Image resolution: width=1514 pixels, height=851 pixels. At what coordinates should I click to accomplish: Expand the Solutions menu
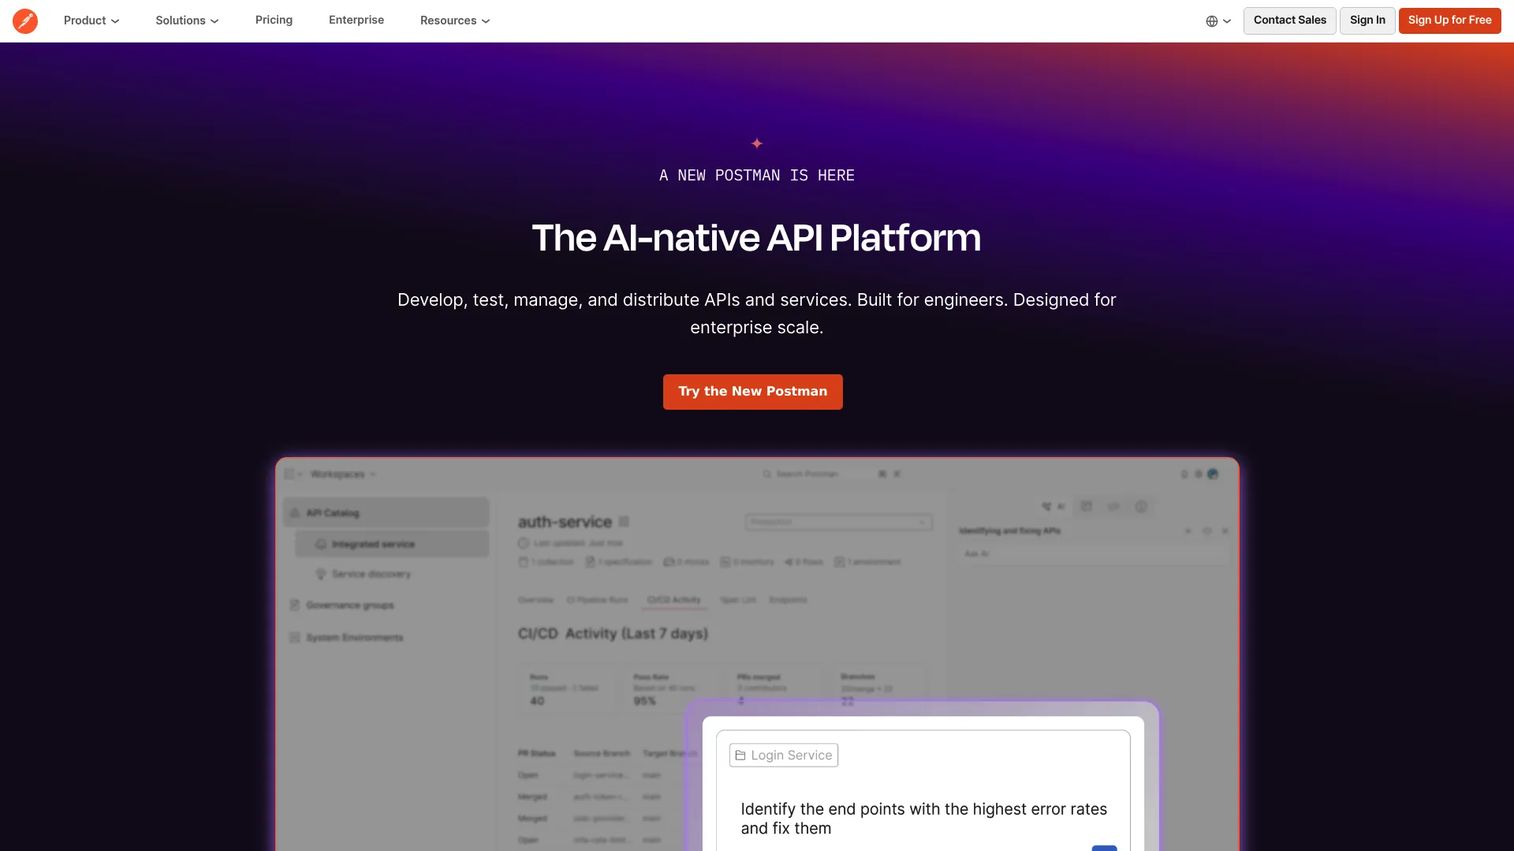pyautogui.click(x=187, y=20)
